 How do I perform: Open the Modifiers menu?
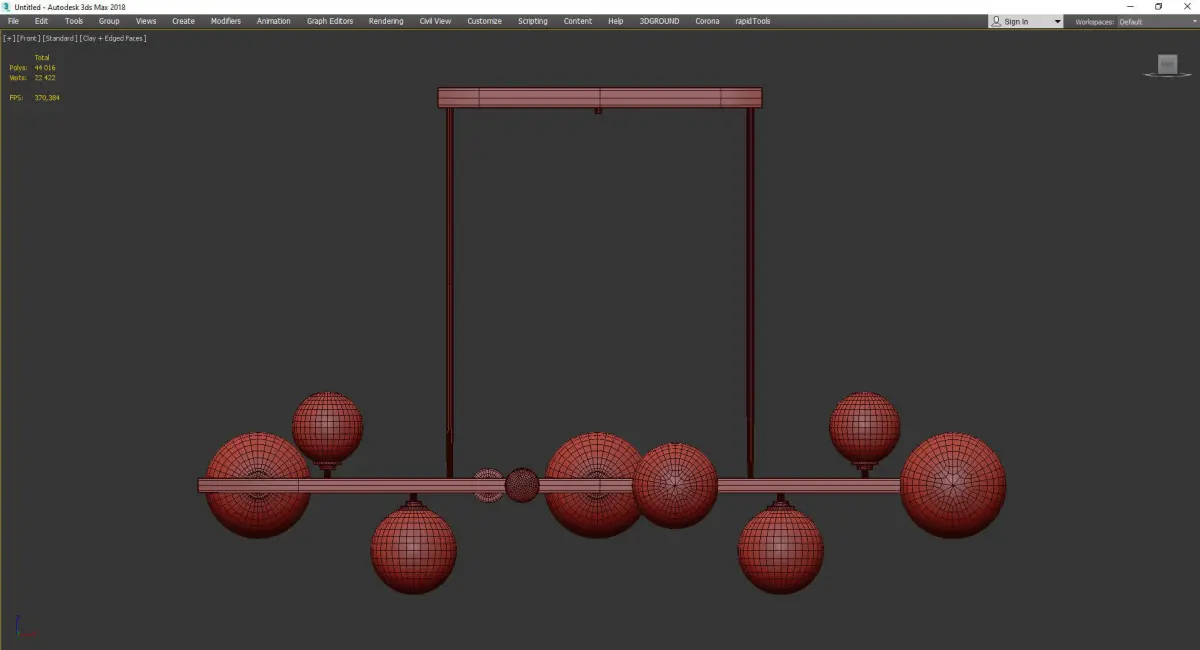pos(226,21)
